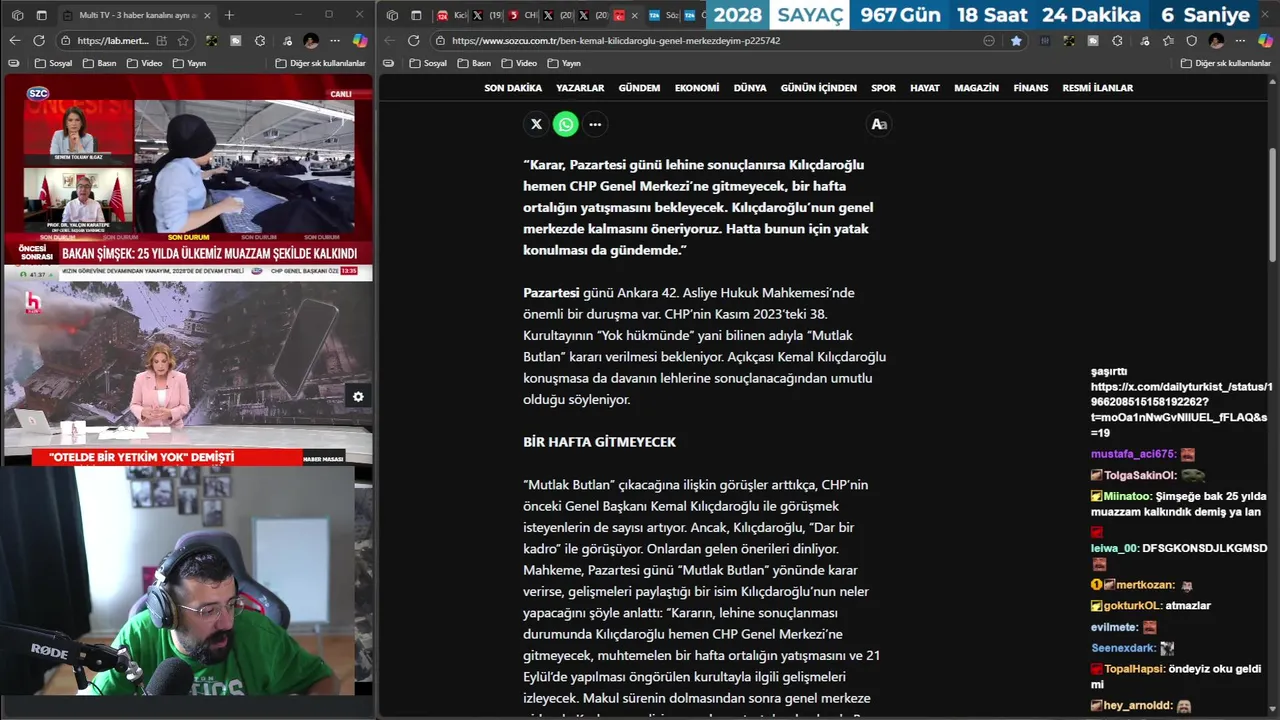This screenshot has height=720, width=1280.
Task: Open Edge menu in Multi TV window
Action: coord(336,41)
